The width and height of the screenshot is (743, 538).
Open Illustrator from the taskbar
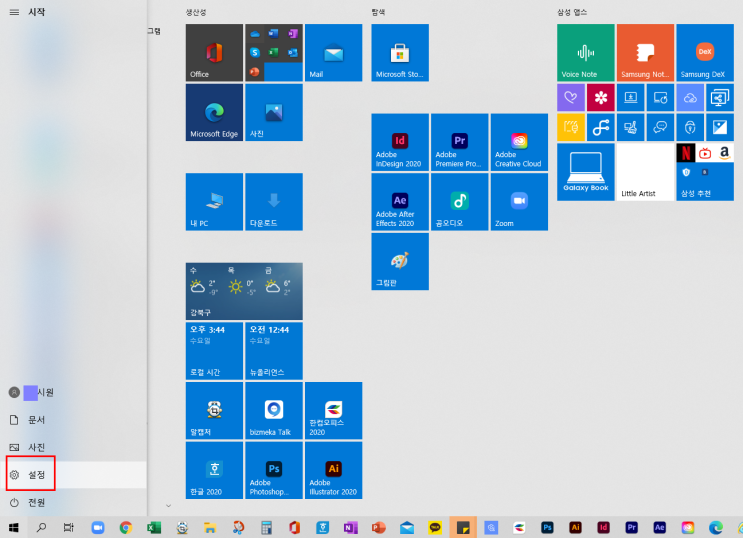575,527
